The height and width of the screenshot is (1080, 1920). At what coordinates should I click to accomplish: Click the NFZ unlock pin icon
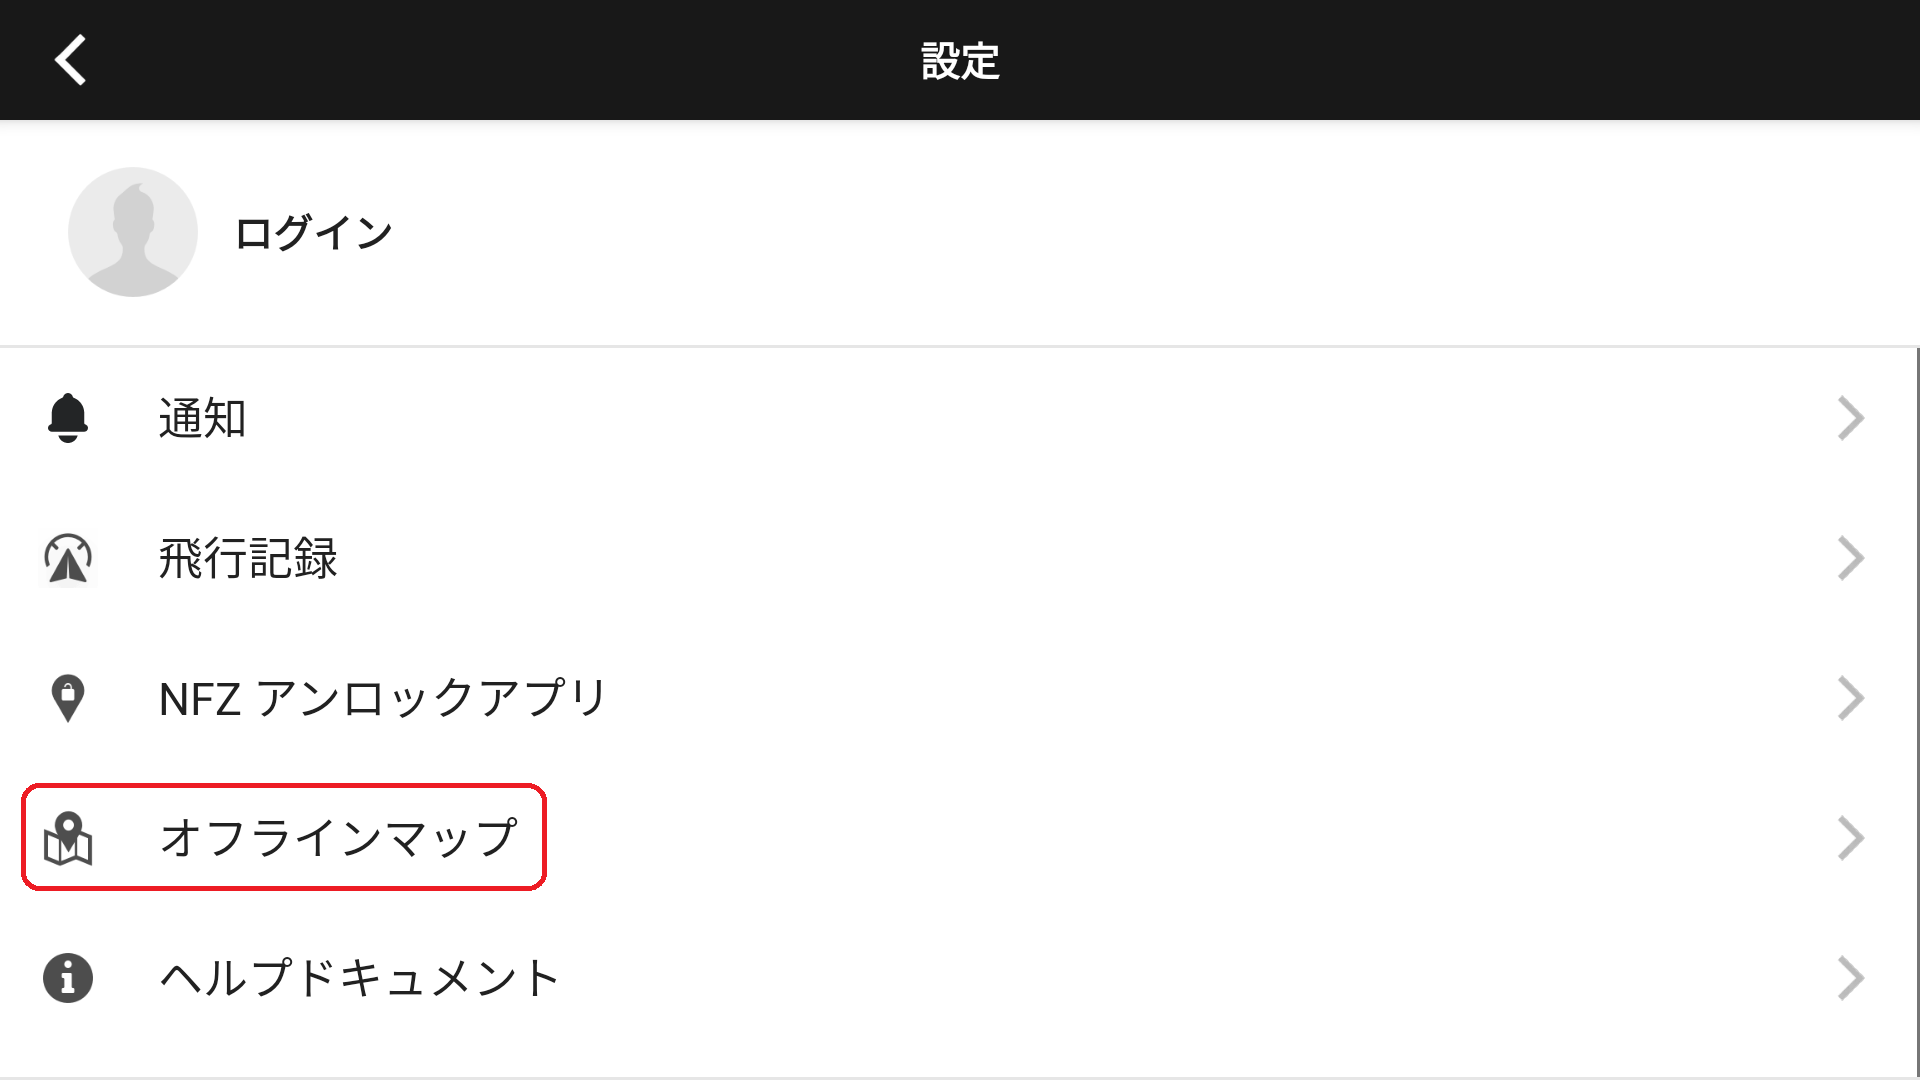(68, 698)
